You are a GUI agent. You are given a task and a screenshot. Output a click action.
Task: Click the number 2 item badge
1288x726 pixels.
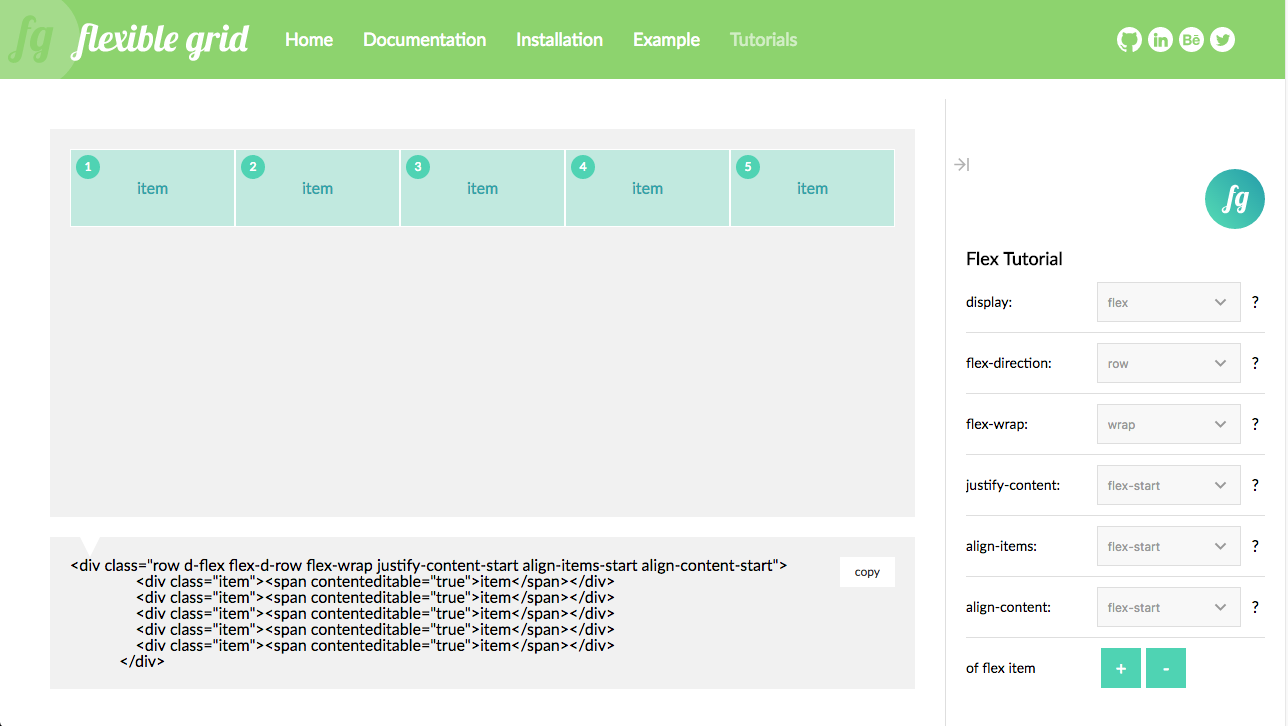tap(253, 167)
